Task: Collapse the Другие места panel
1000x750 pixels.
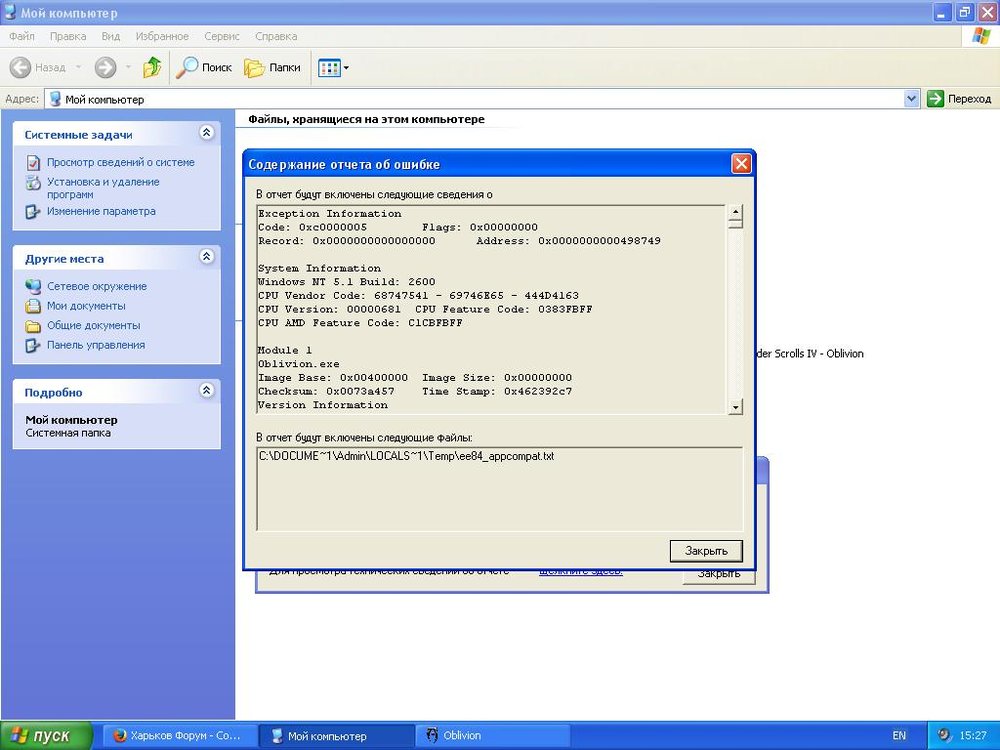Action: [x=206, y=256]
